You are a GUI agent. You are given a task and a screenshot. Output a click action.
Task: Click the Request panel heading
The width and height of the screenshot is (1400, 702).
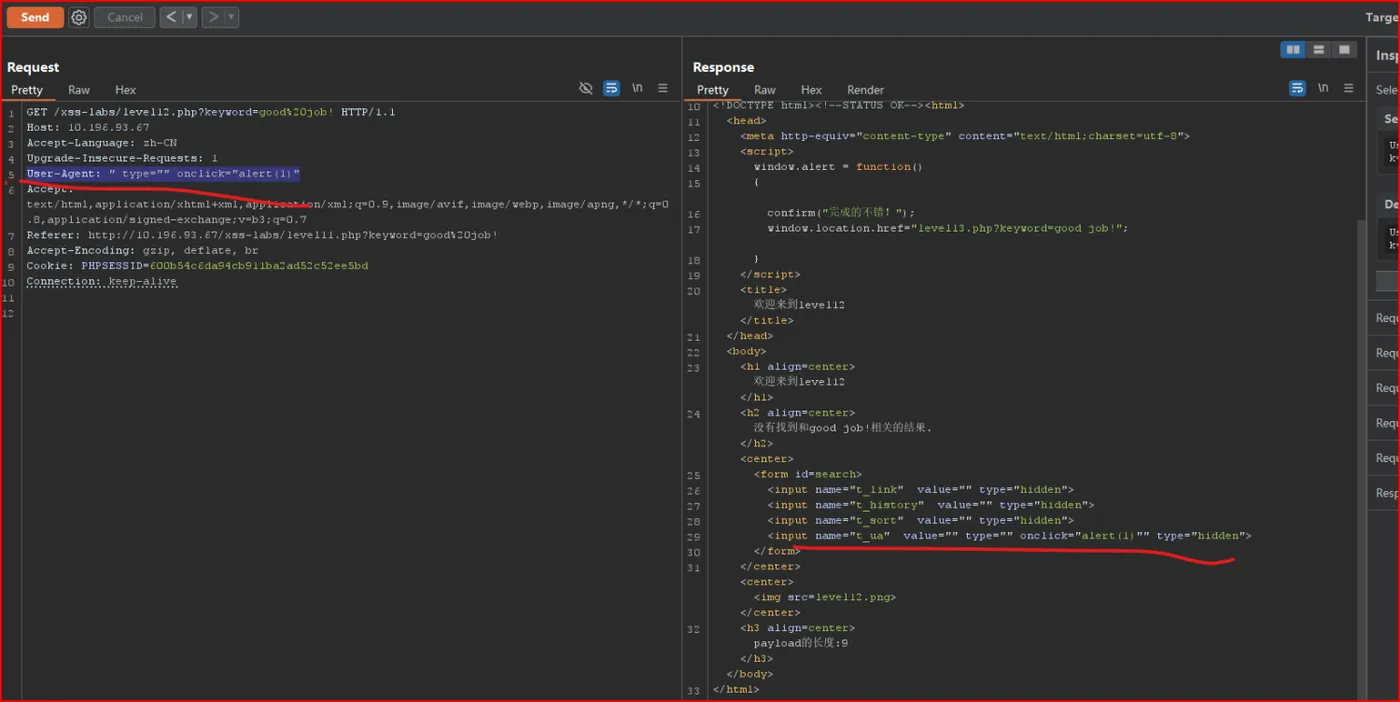tap(33, 67)
